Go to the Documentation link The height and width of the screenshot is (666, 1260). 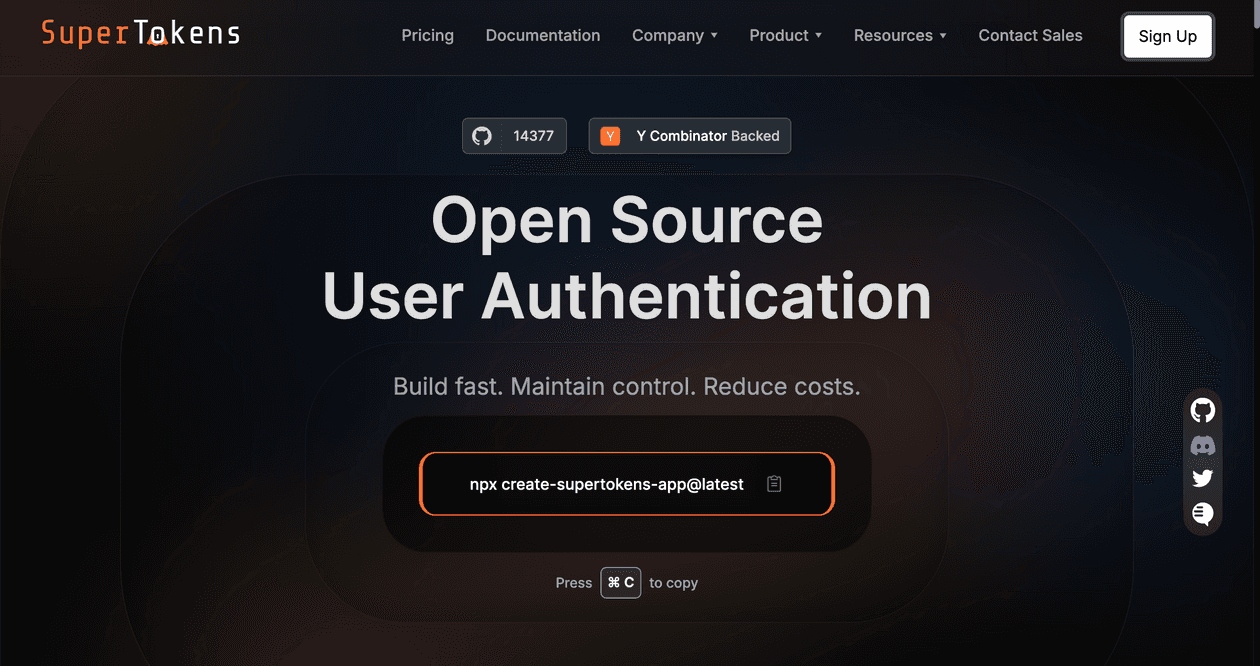click(543, 36)
